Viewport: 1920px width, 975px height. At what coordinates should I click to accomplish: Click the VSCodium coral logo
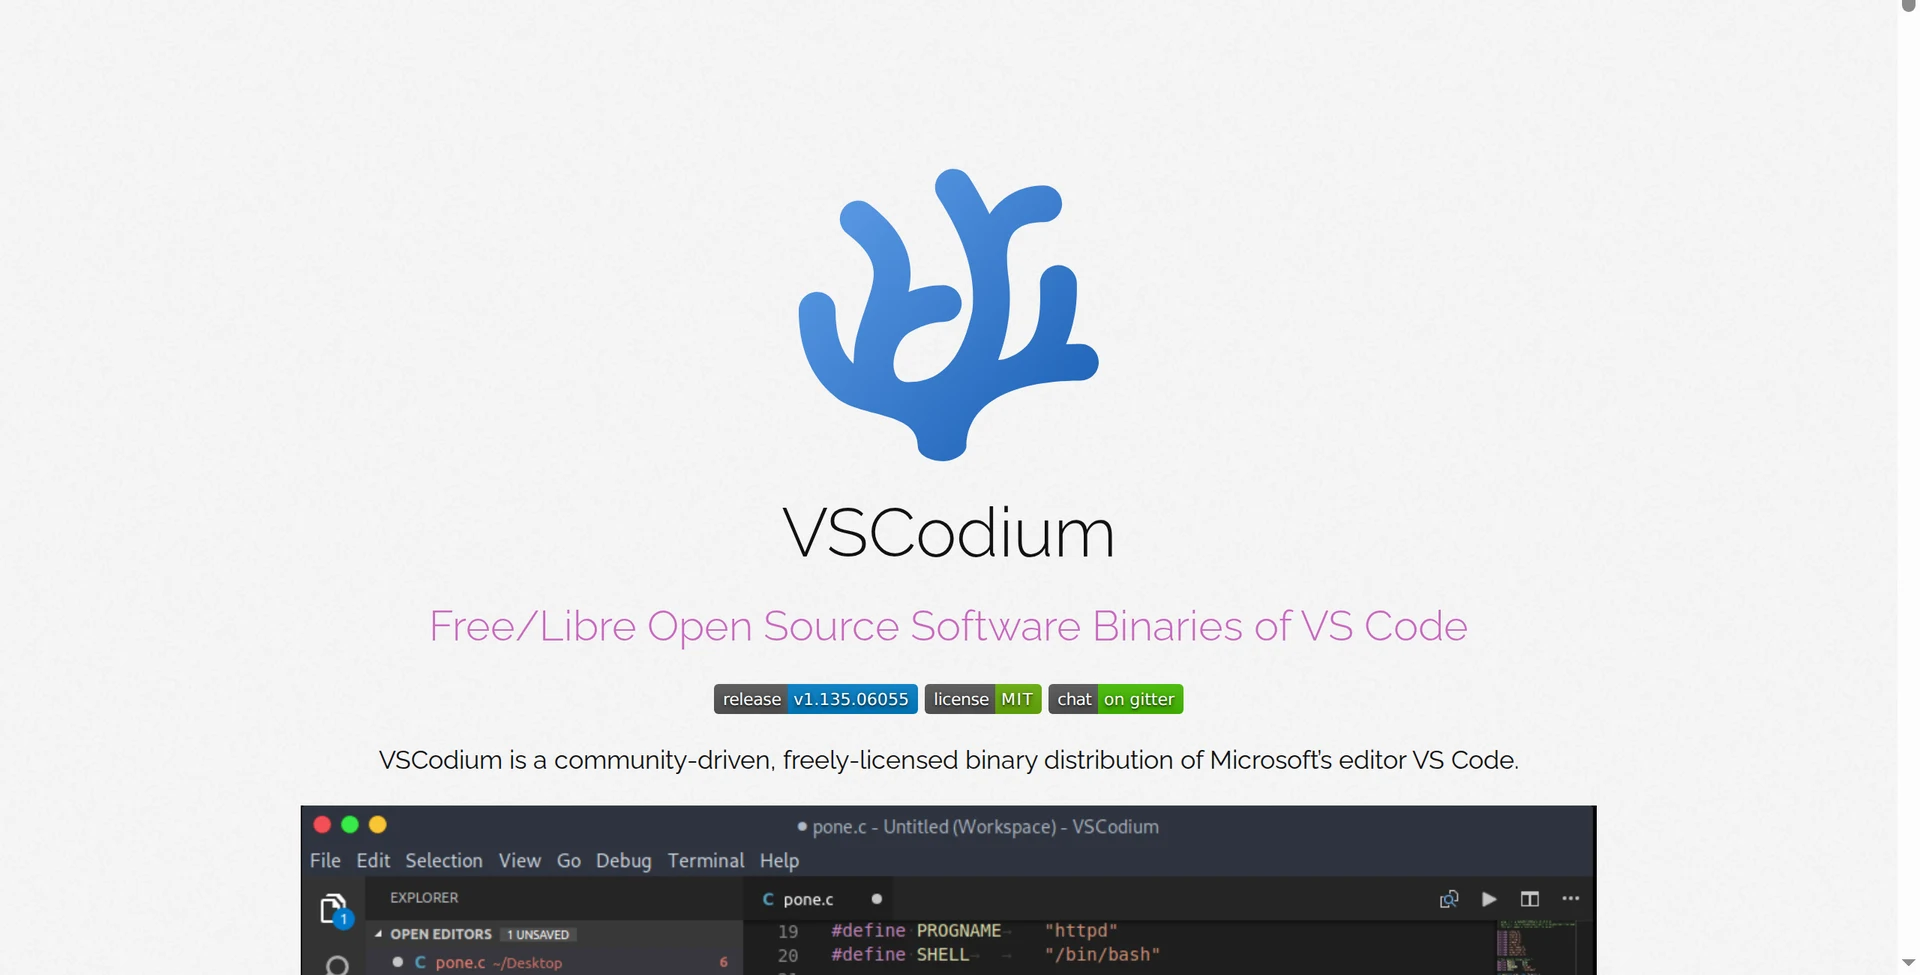[x=948, y=315]
